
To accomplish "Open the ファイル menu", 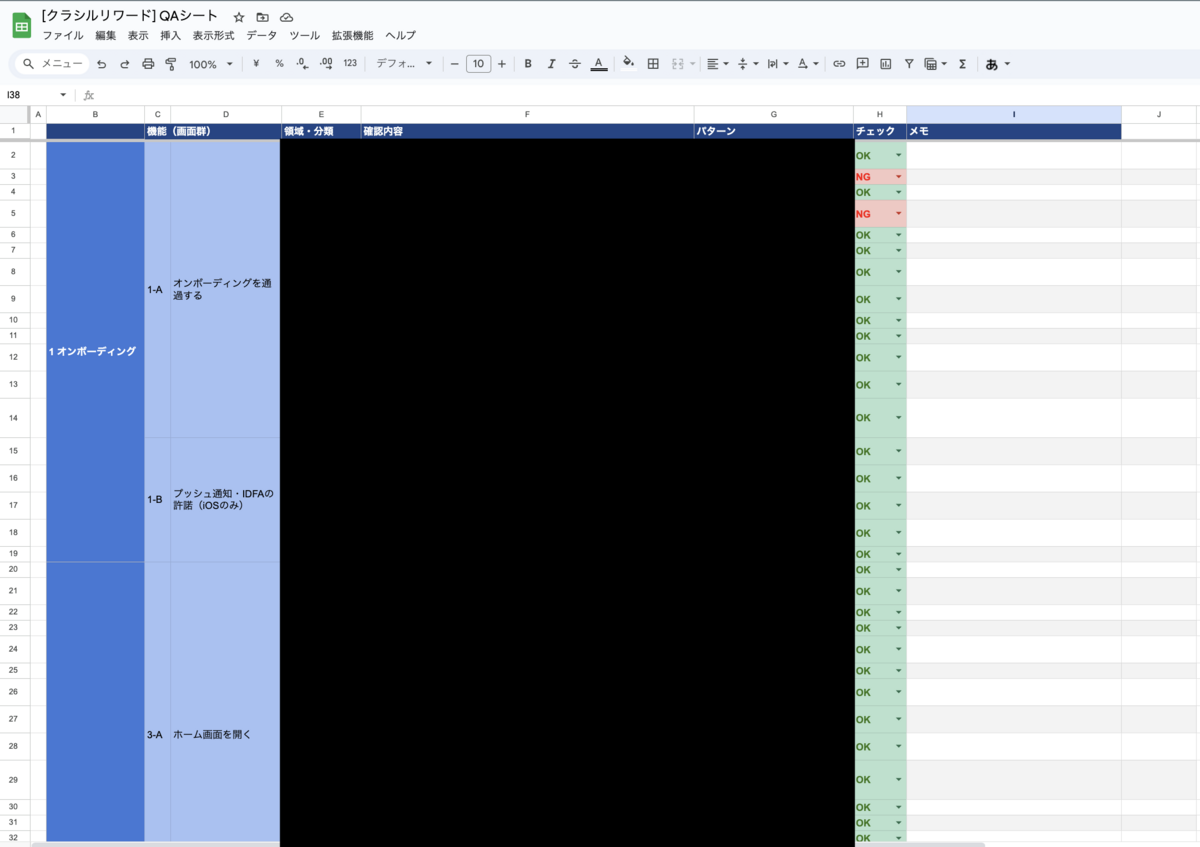I will [62, 35].
